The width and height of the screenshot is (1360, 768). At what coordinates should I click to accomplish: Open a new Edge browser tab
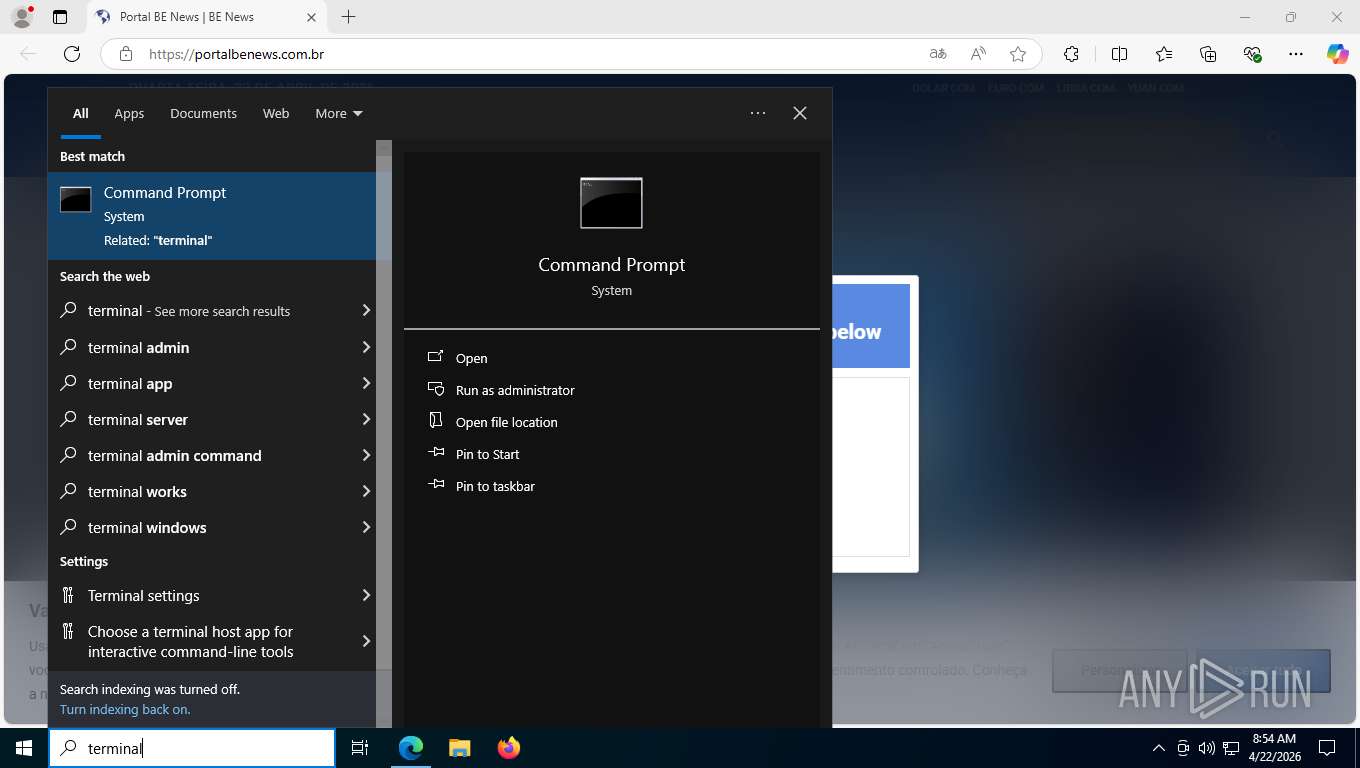click(348, 17)
